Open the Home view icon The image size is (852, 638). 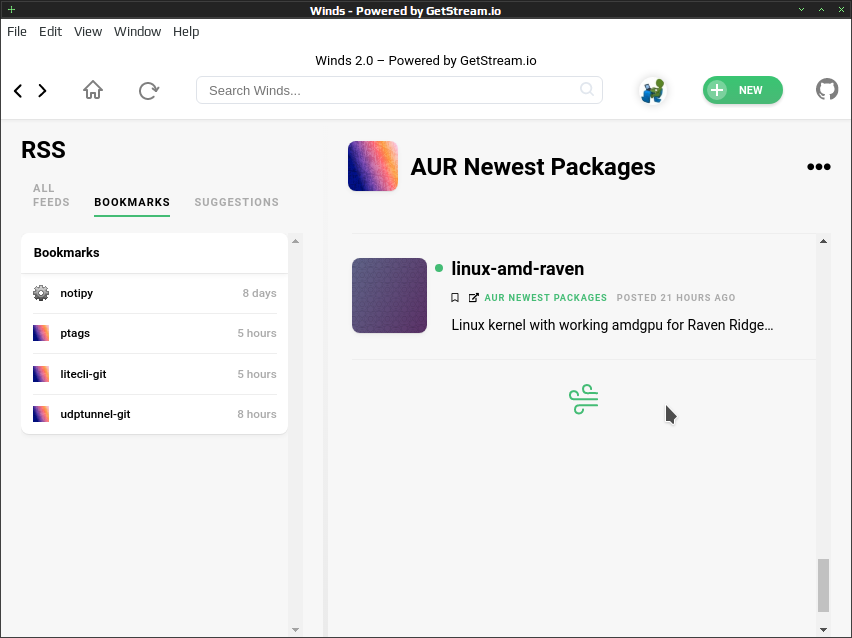coord(93,90)
